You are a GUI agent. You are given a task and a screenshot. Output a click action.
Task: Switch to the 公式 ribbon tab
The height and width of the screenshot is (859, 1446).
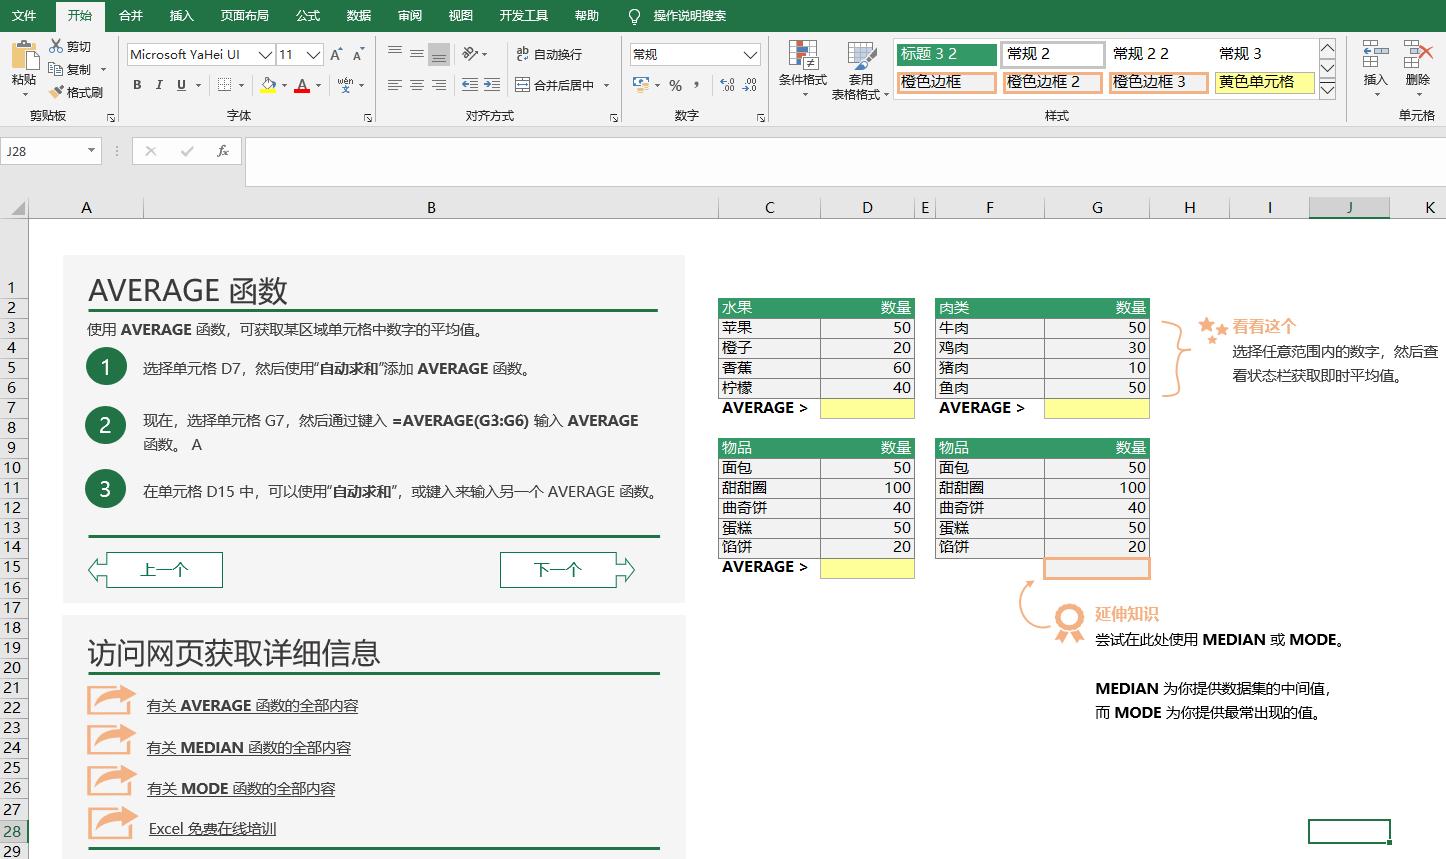coord(306,15)
